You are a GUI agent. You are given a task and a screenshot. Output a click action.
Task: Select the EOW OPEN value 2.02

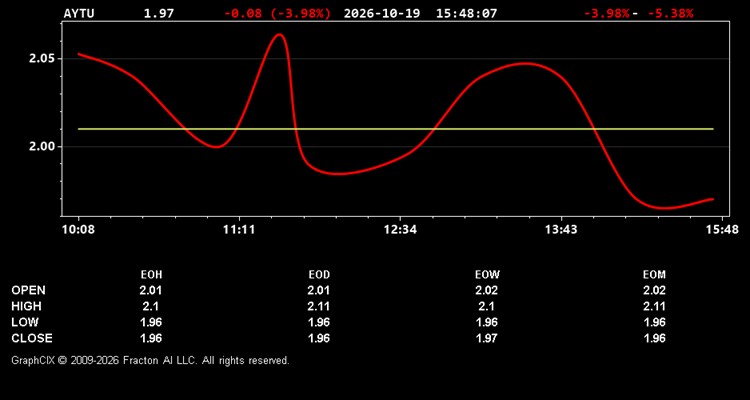click(487, 290)
